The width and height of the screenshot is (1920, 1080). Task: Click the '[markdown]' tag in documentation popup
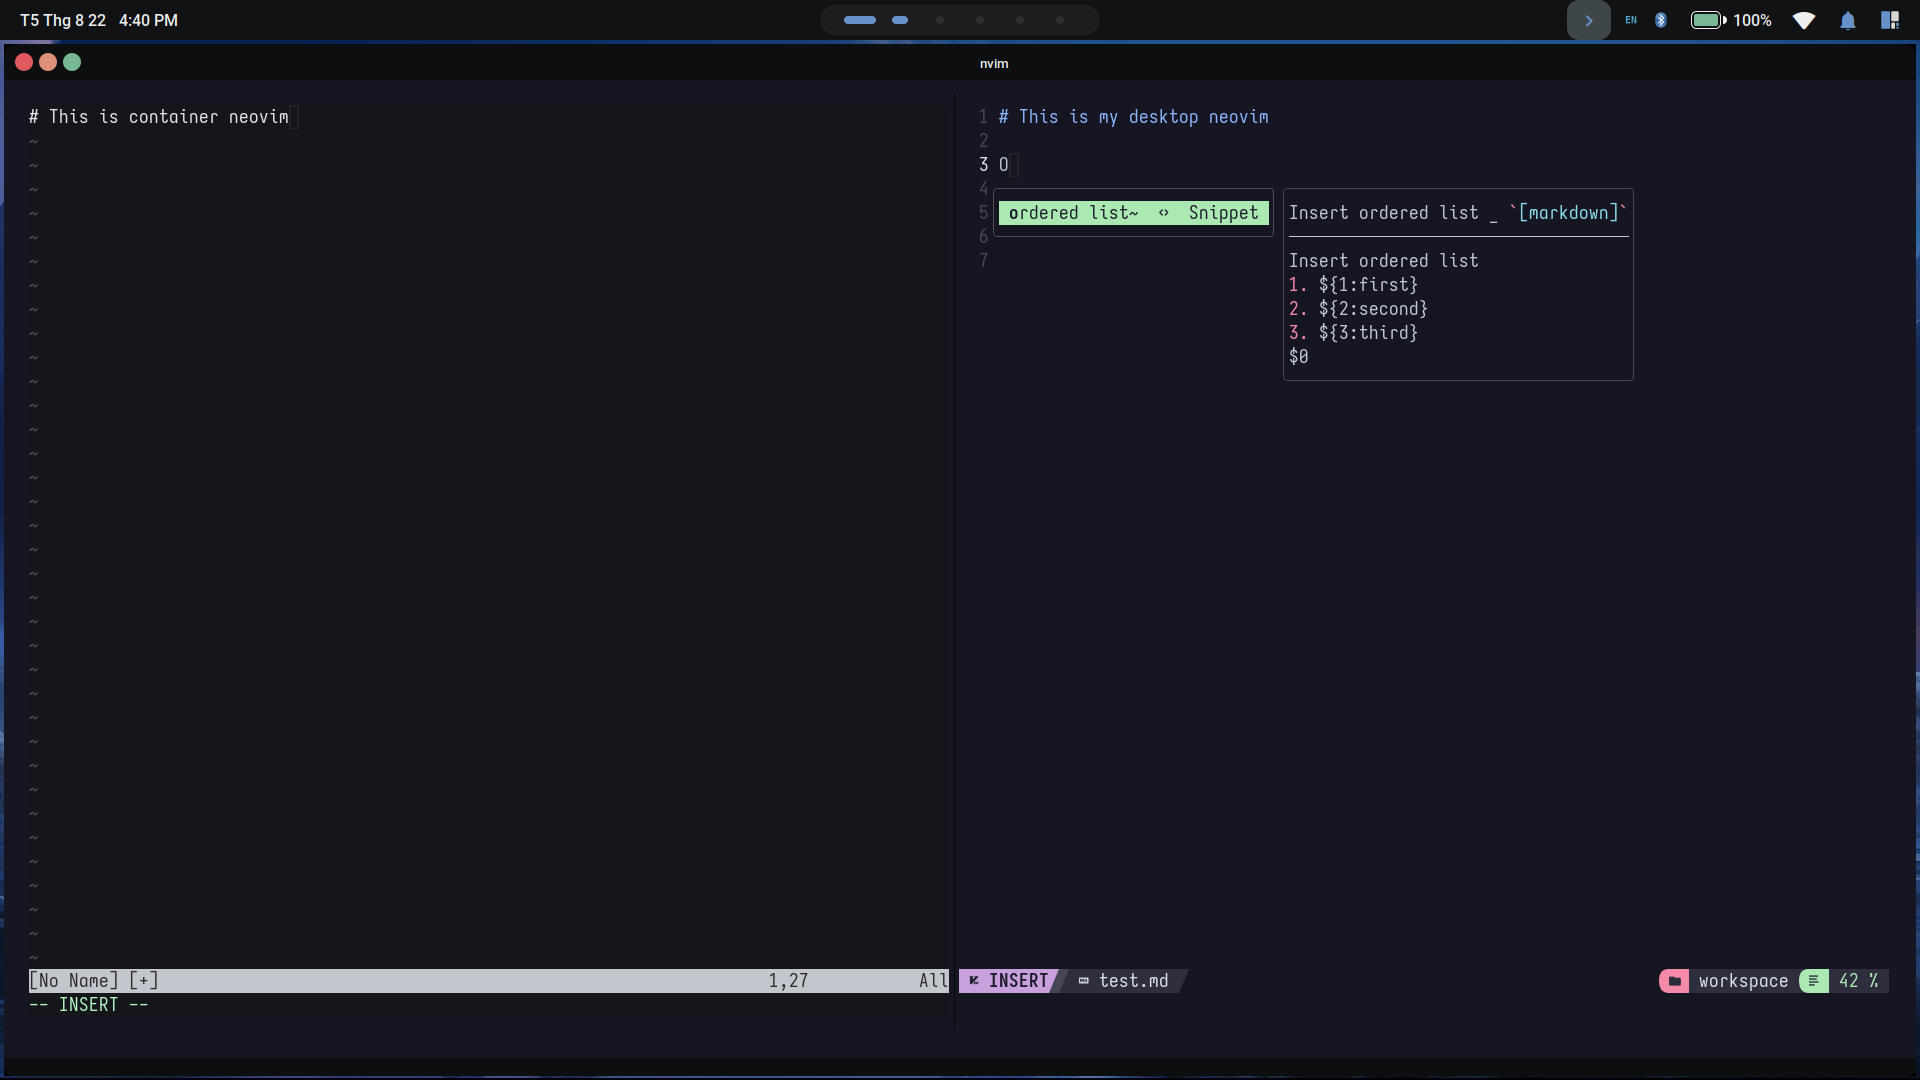(1568, 213)
